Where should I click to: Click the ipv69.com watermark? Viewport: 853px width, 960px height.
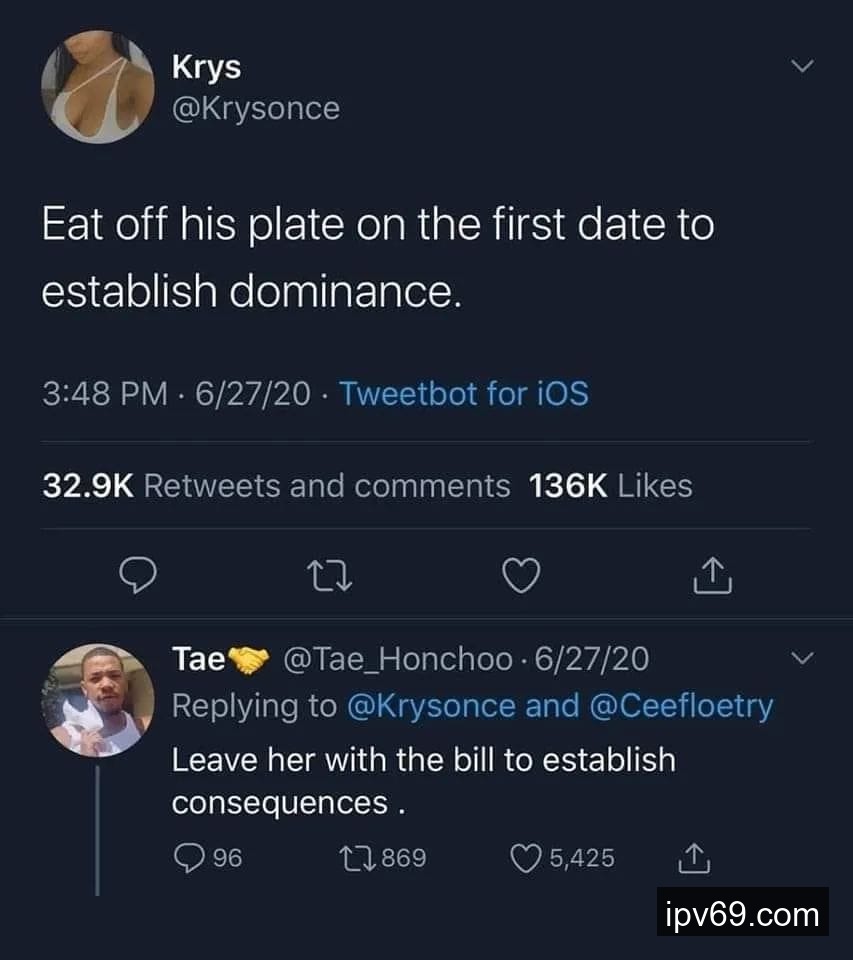741,913
